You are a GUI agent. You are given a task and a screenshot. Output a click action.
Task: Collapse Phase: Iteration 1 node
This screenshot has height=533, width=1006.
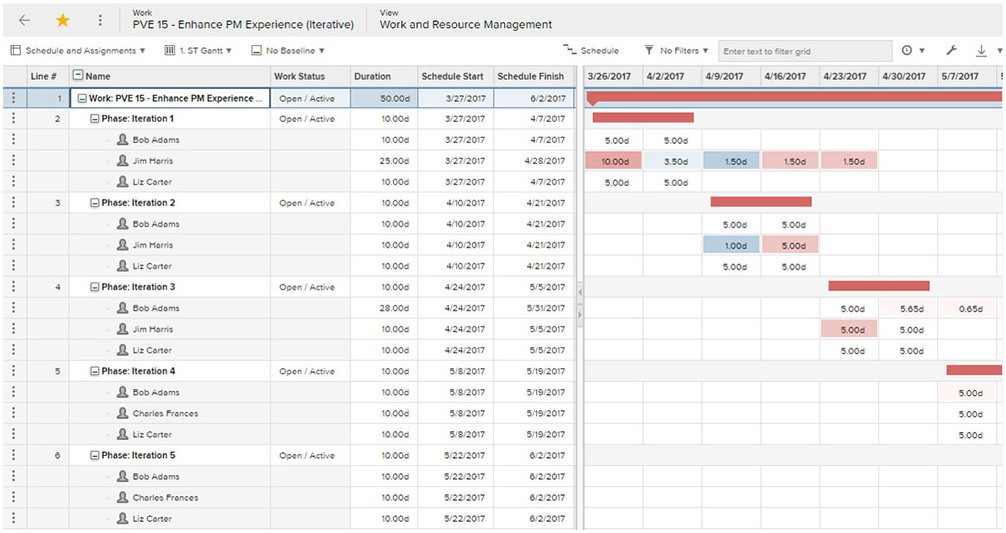(x=94, y=119)
